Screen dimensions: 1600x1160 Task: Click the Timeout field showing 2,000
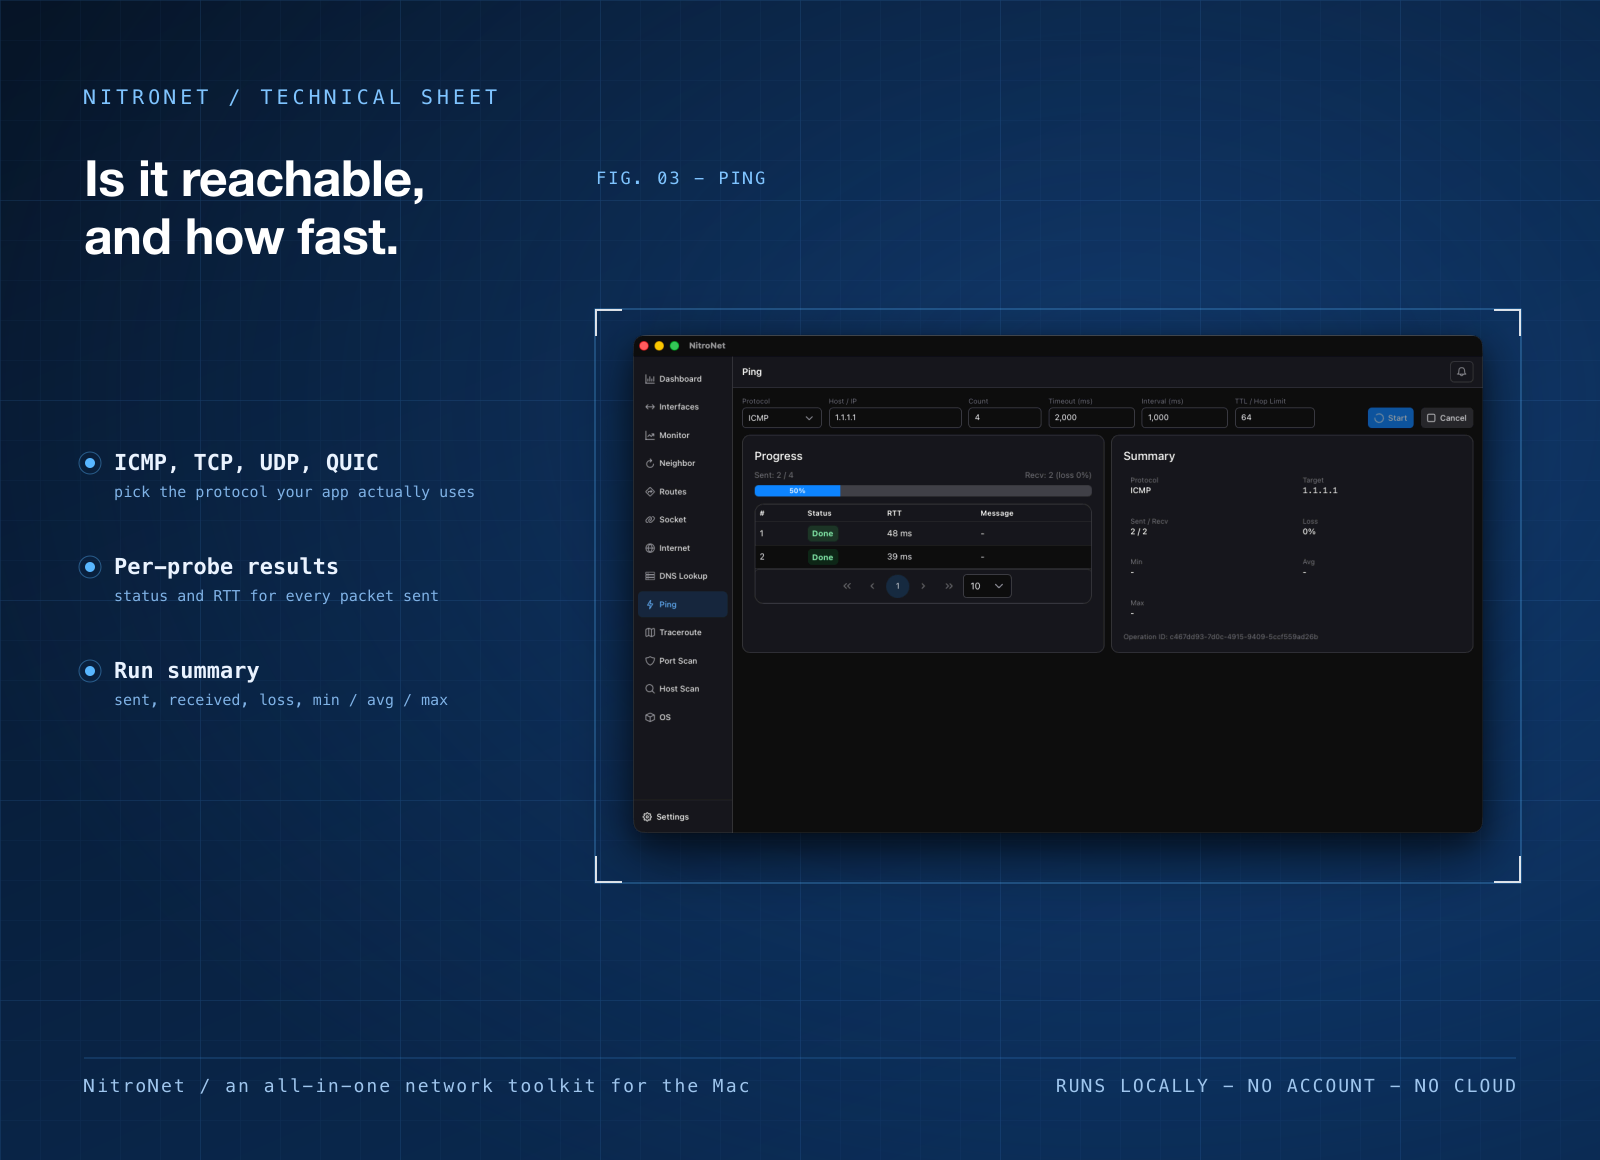1091,418
